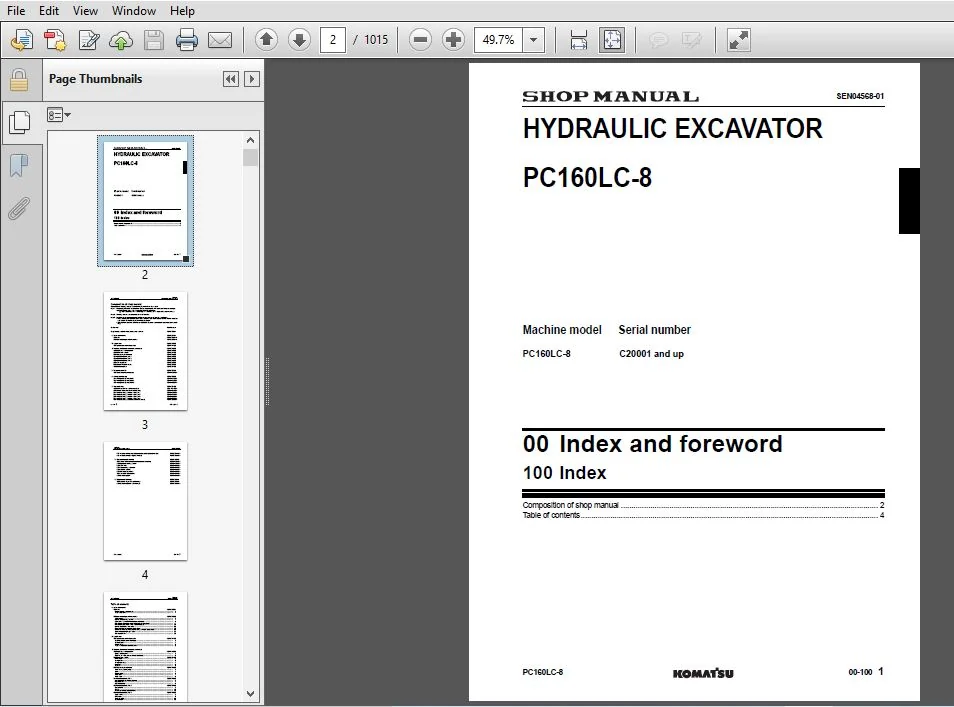Viewport: 954px width, 707px height.
Task: Click the KOMATSU logo at page bottom
Action: coord(703,674)
